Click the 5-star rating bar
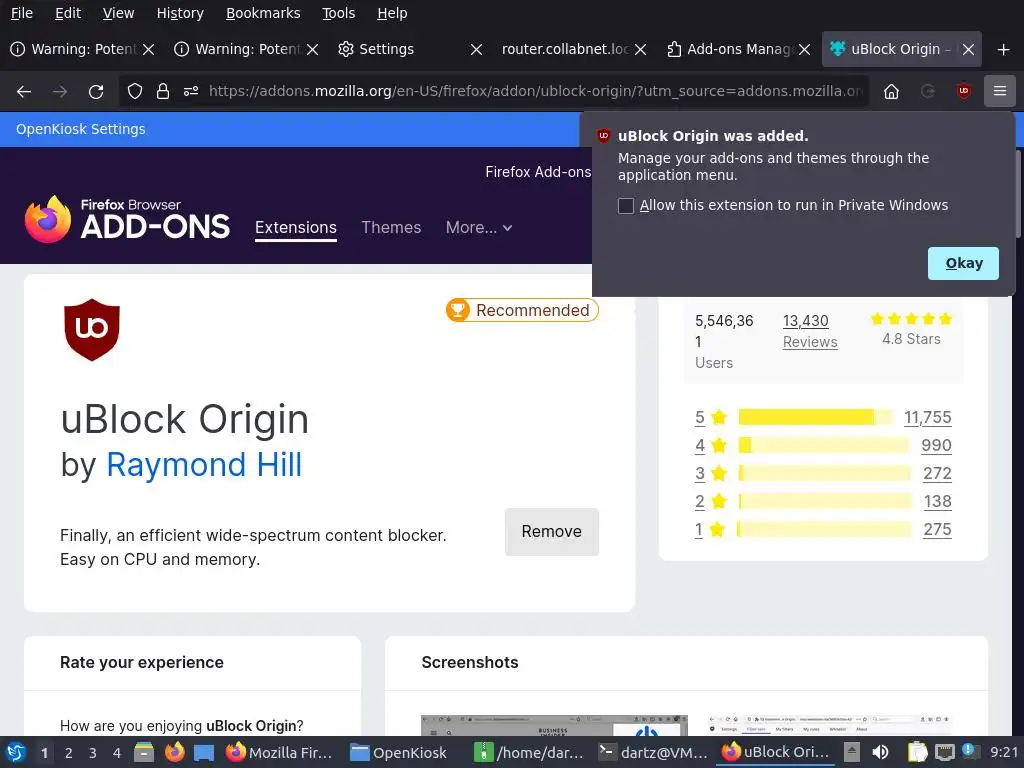 tap(814, 417)
